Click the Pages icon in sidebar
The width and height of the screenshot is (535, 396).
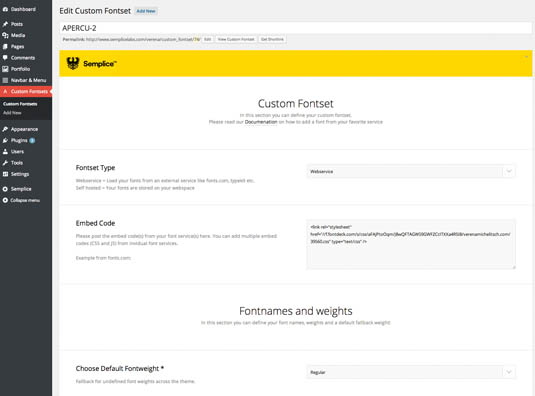click(x=5, y=46)
